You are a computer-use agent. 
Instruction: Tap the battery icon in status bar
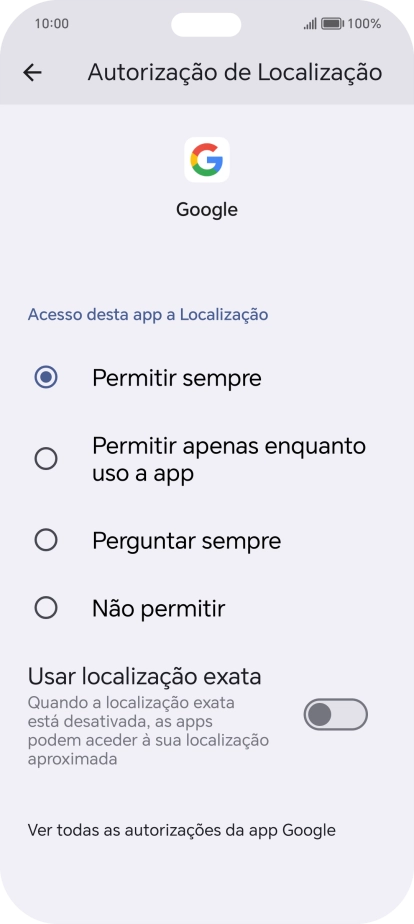tap(333, 24)
